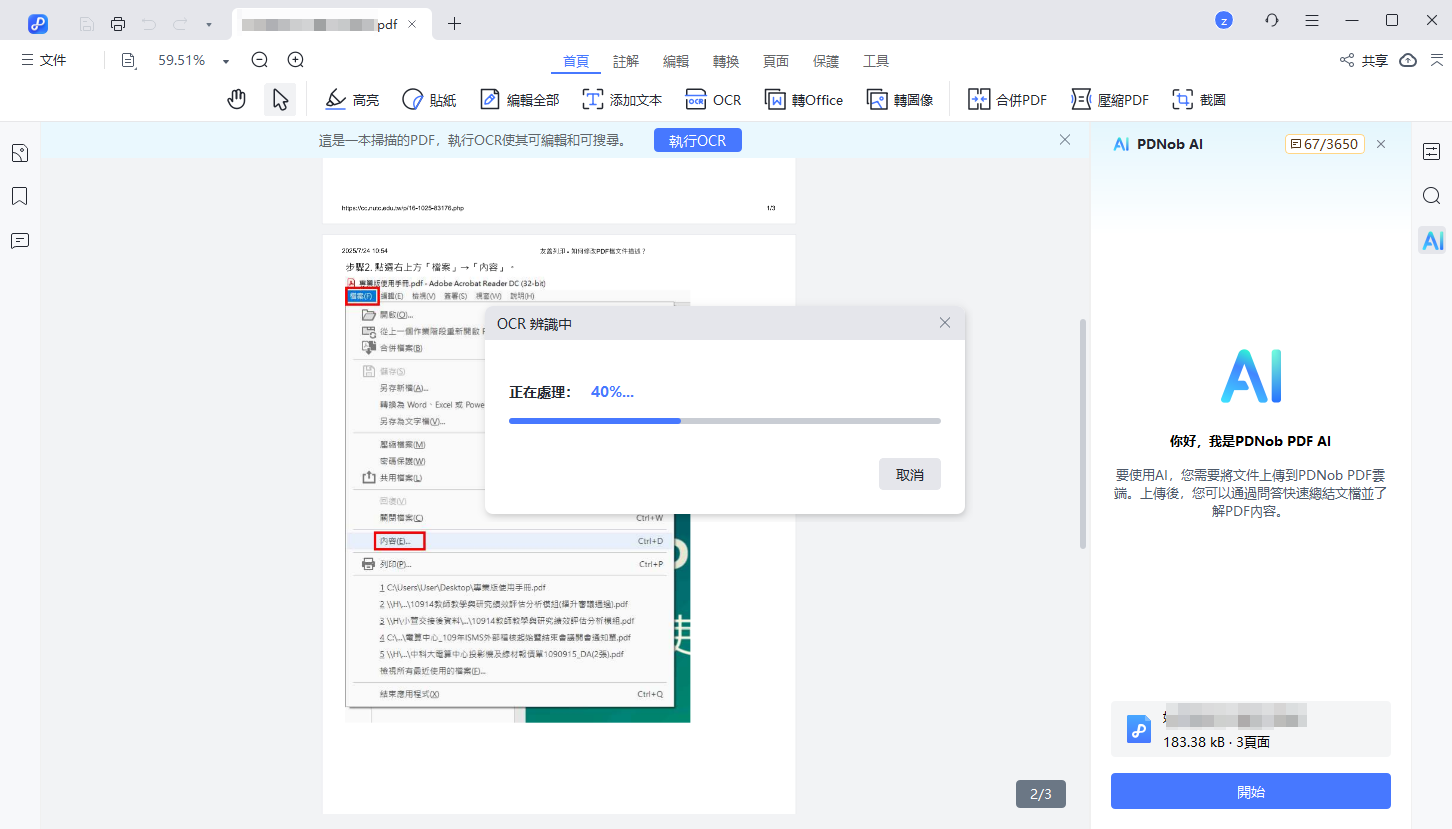Select the hand pan tool
The image size is (1452, 829).
[236, 99]
